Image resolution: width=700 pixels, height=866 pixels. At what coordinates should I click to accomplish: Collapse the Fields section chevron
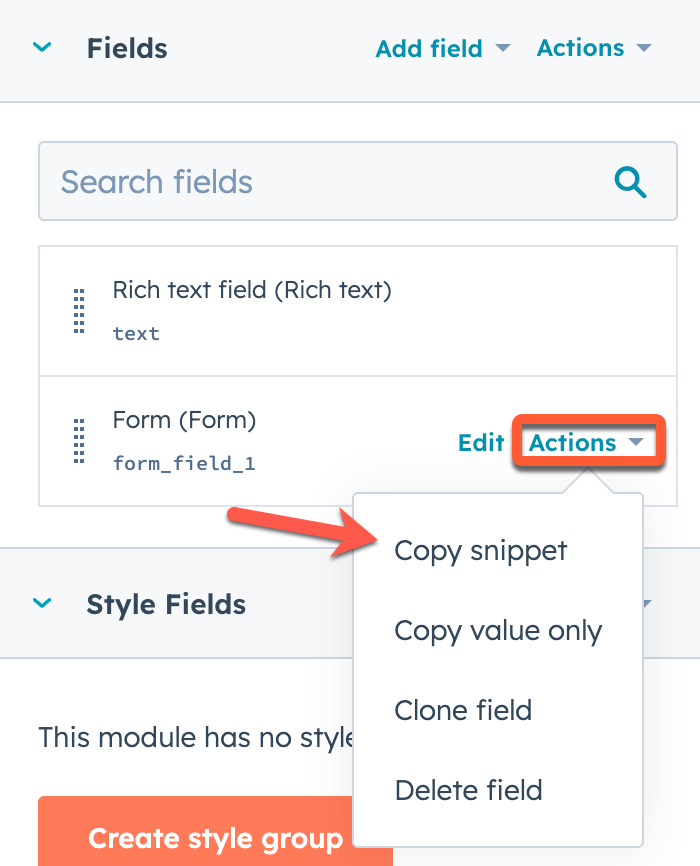pos(42,47)
